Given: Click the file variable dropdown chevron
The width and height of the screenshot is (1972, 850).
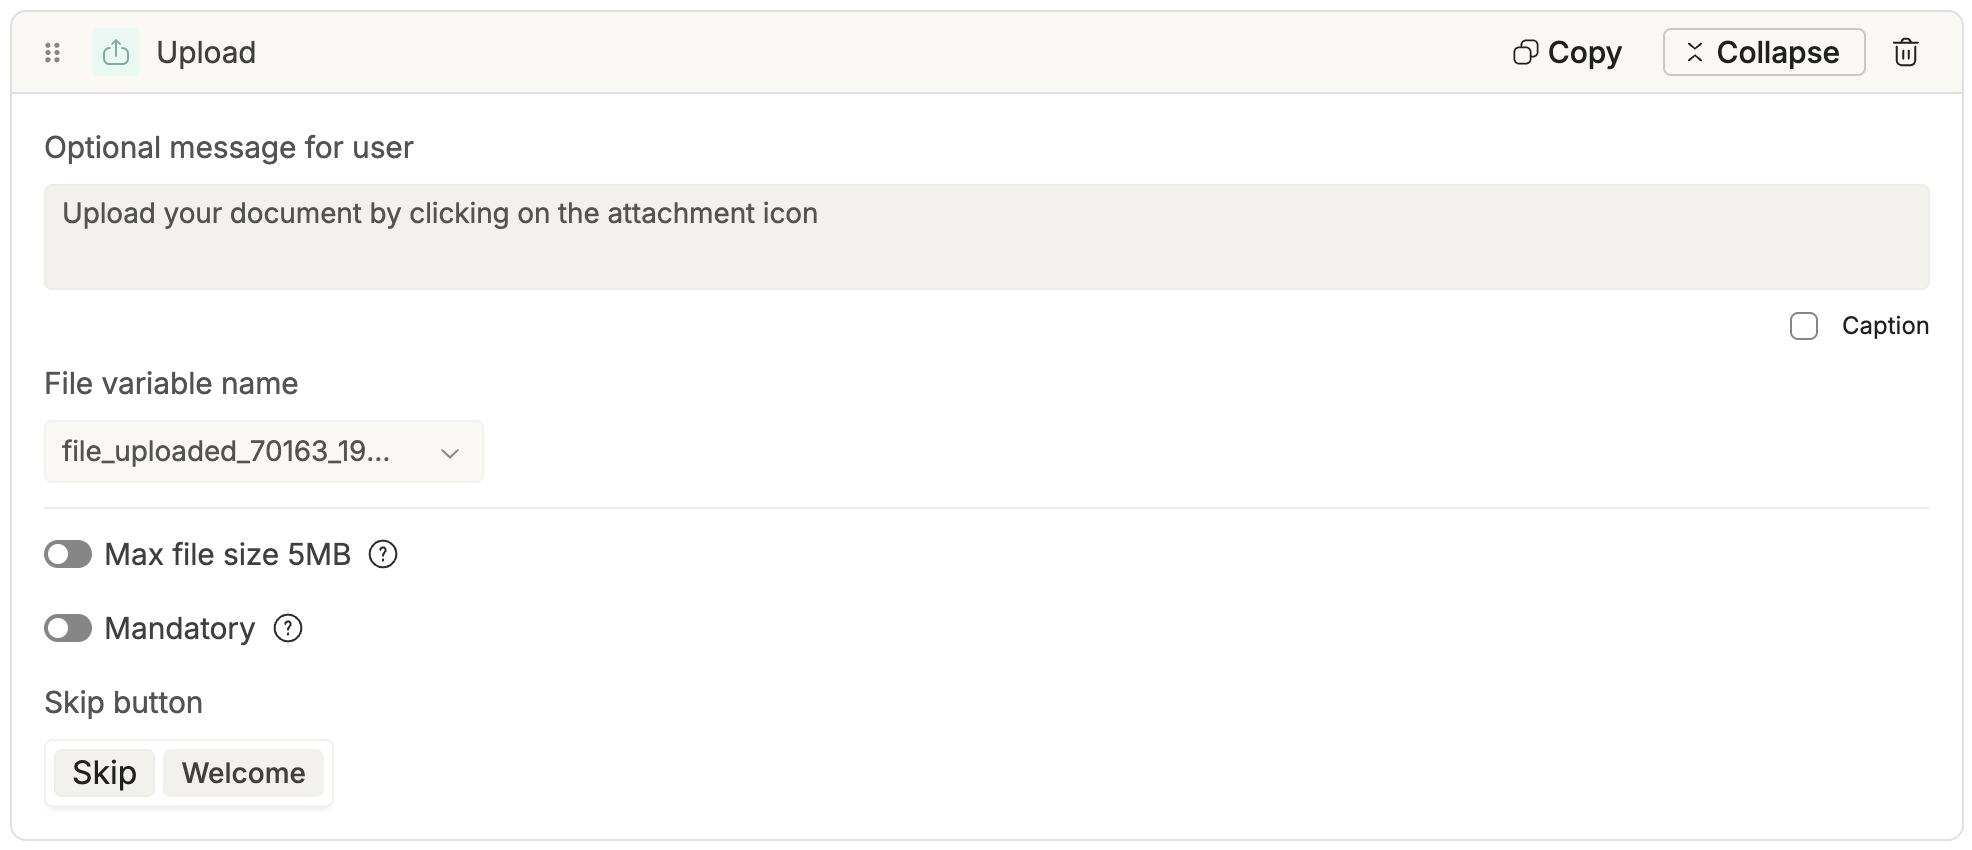Looking at the screenshot, I should 450,453.
